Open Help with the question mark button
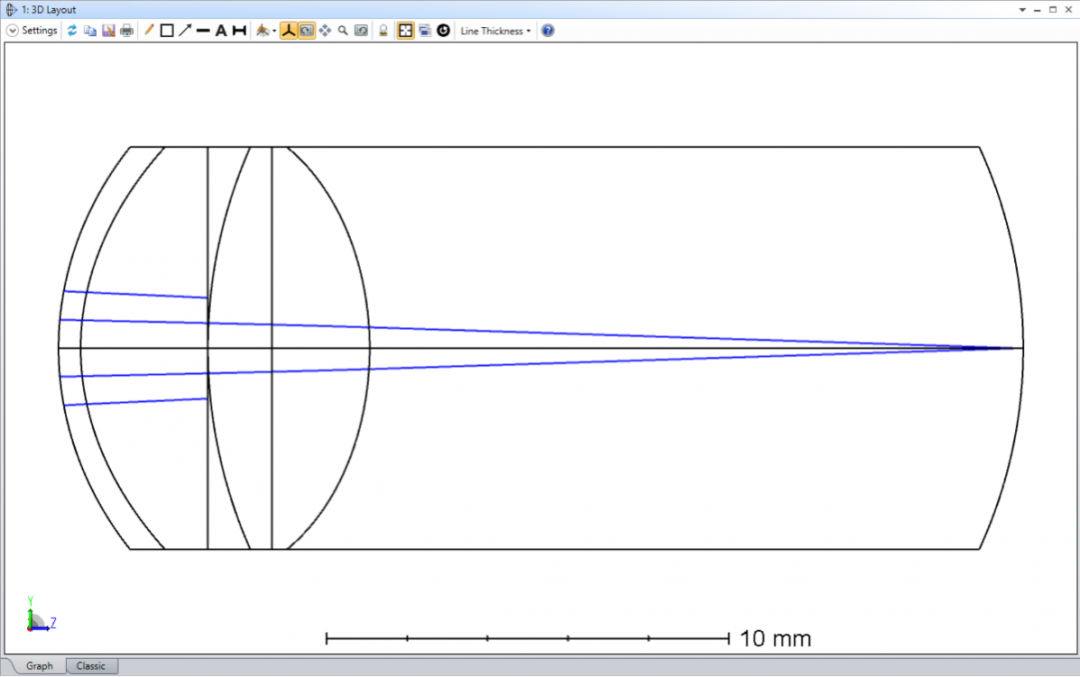 [x=547, y=30]
